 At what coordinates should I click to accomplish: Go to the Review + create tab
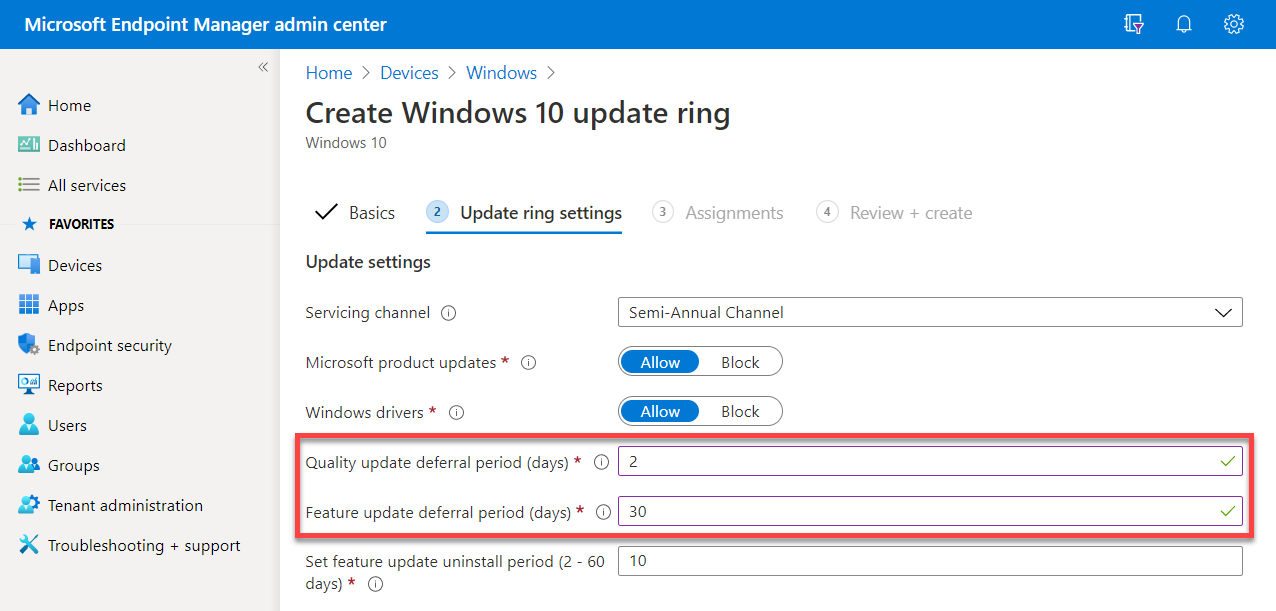pos(894,213)
